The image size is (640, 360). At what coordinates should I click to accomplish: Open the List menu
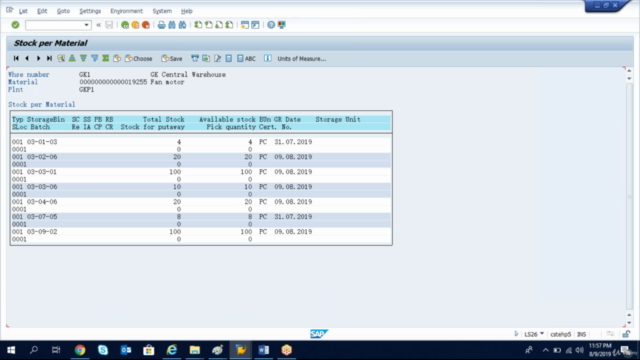[23, 11]
